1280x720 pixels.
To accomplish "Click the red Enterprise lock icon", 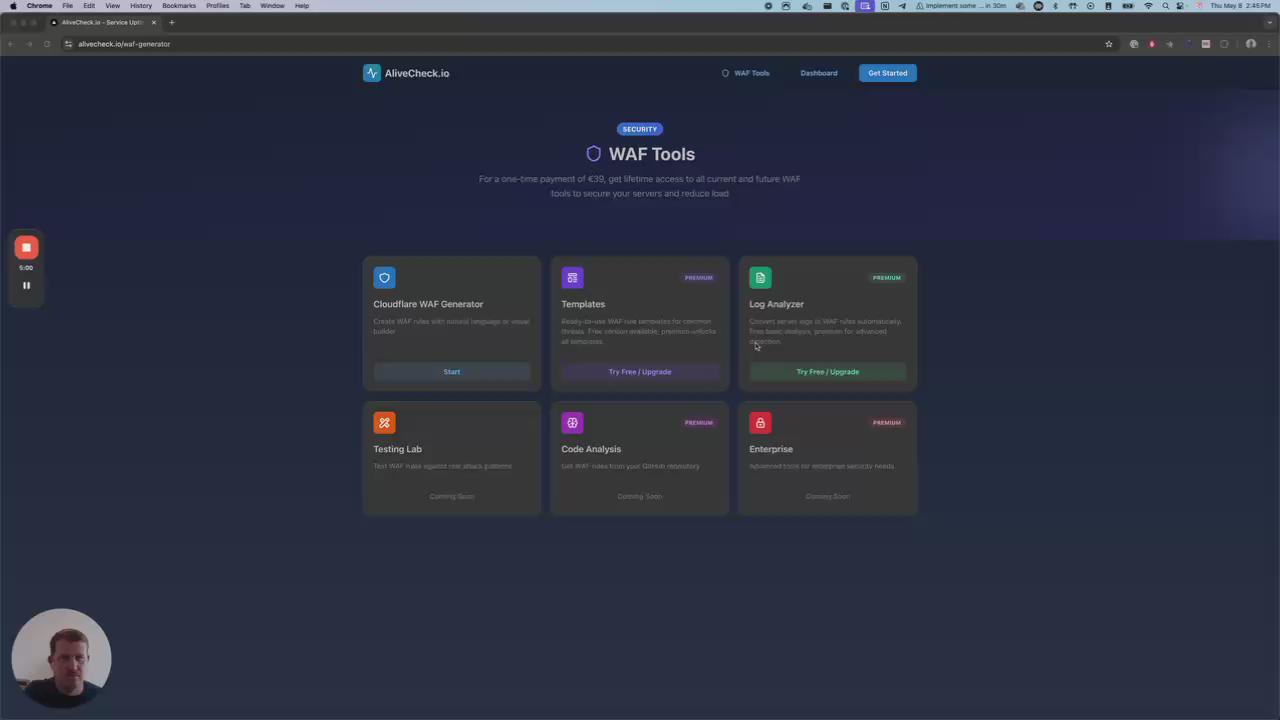I will [760, 423].
